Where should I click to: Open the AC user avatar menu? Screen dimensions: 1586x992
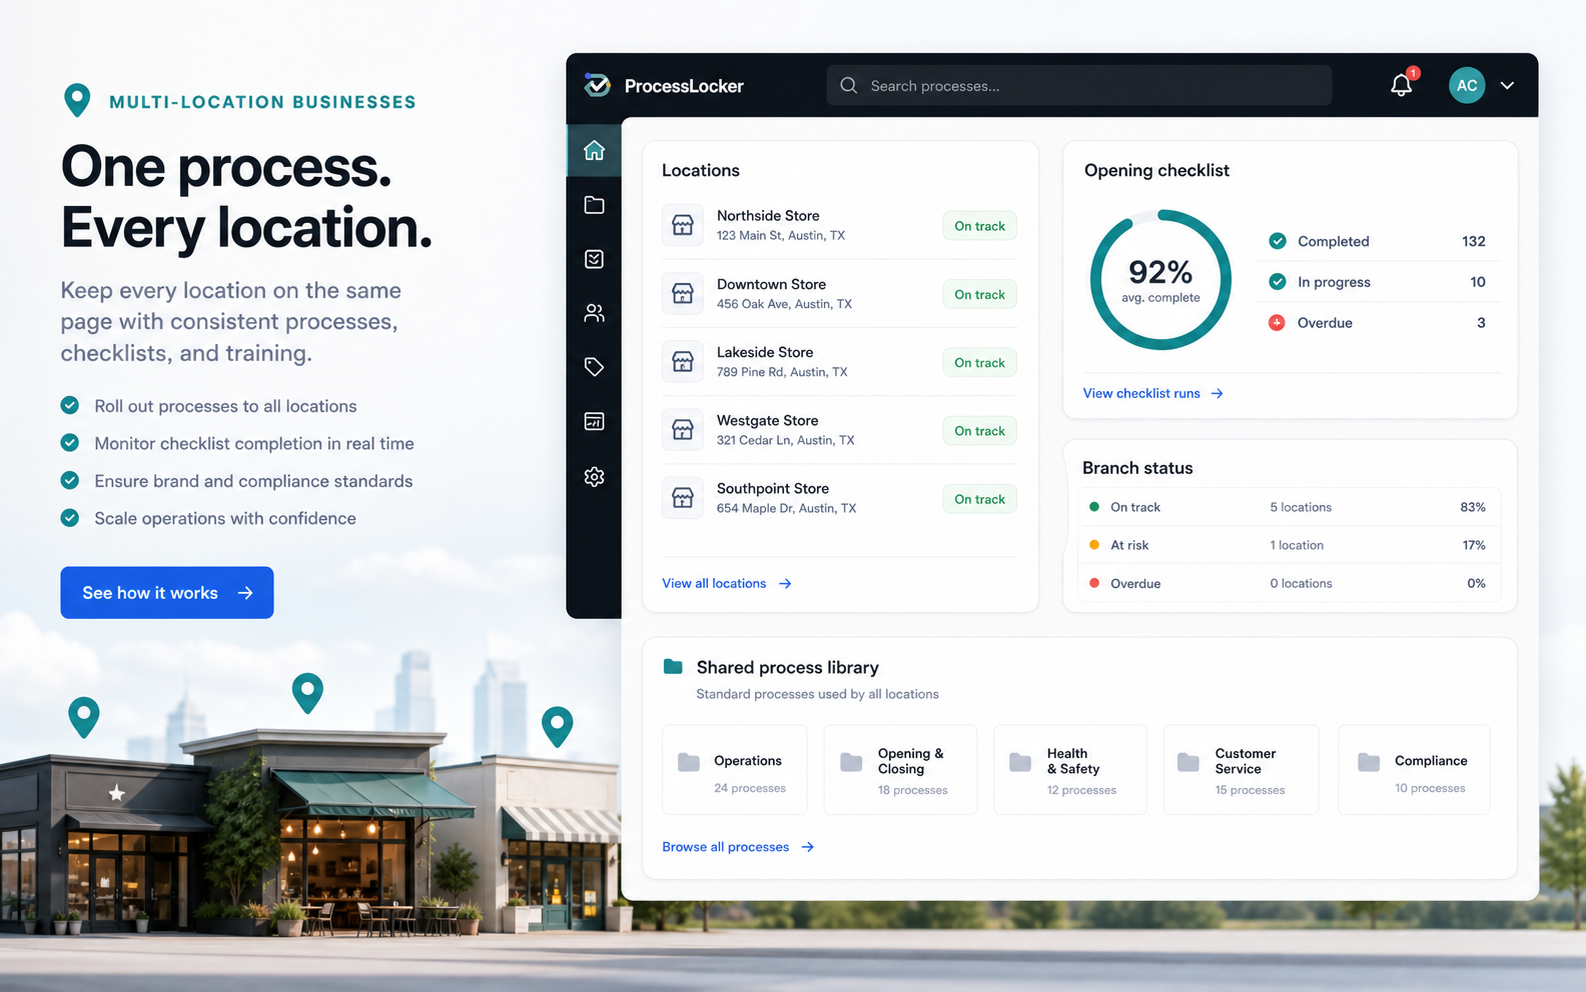[1467, 85]
